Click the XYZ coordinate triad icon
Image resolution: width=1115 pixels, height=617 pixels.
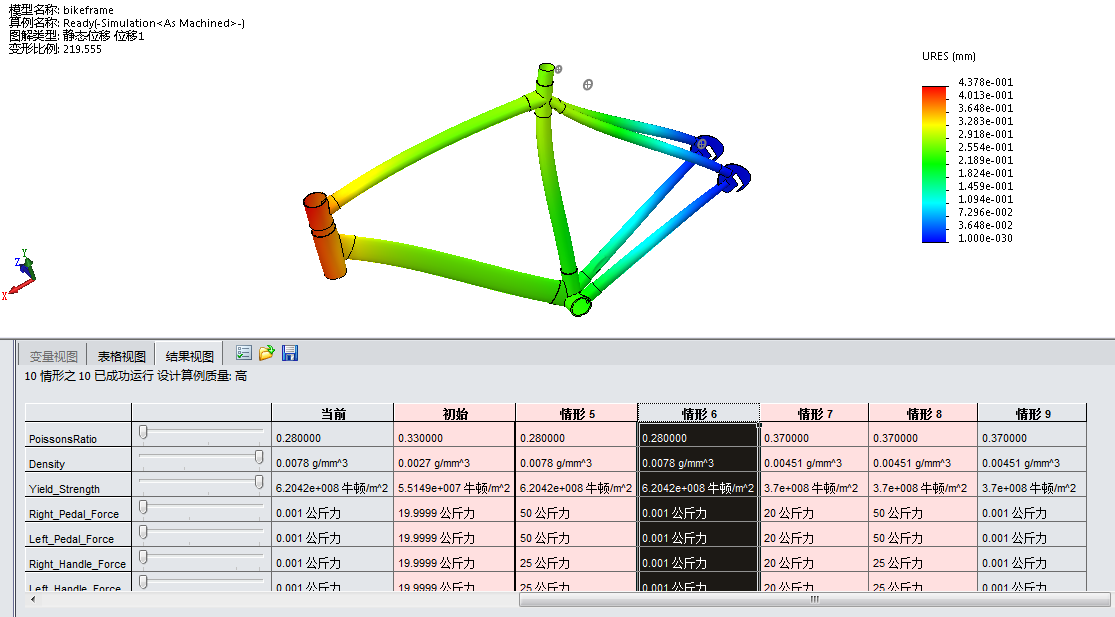[x=23, y=272]
